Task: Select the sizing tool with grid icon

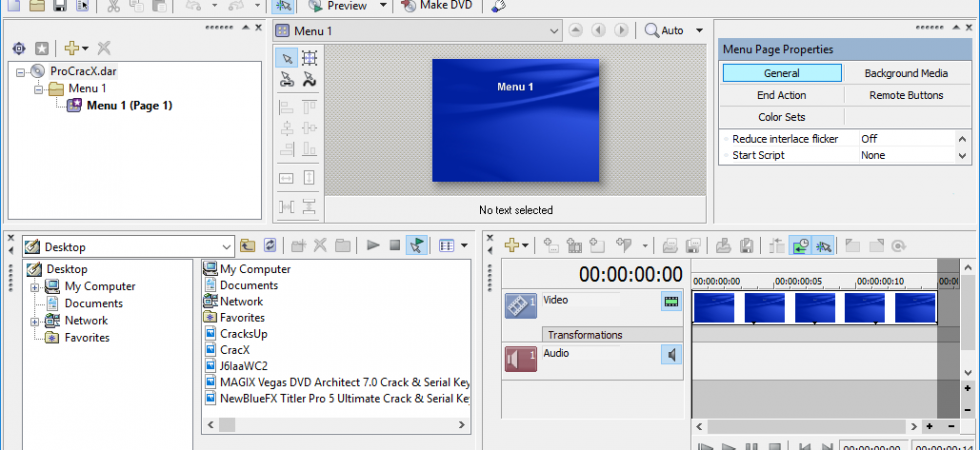Action: tap(309, 59)
